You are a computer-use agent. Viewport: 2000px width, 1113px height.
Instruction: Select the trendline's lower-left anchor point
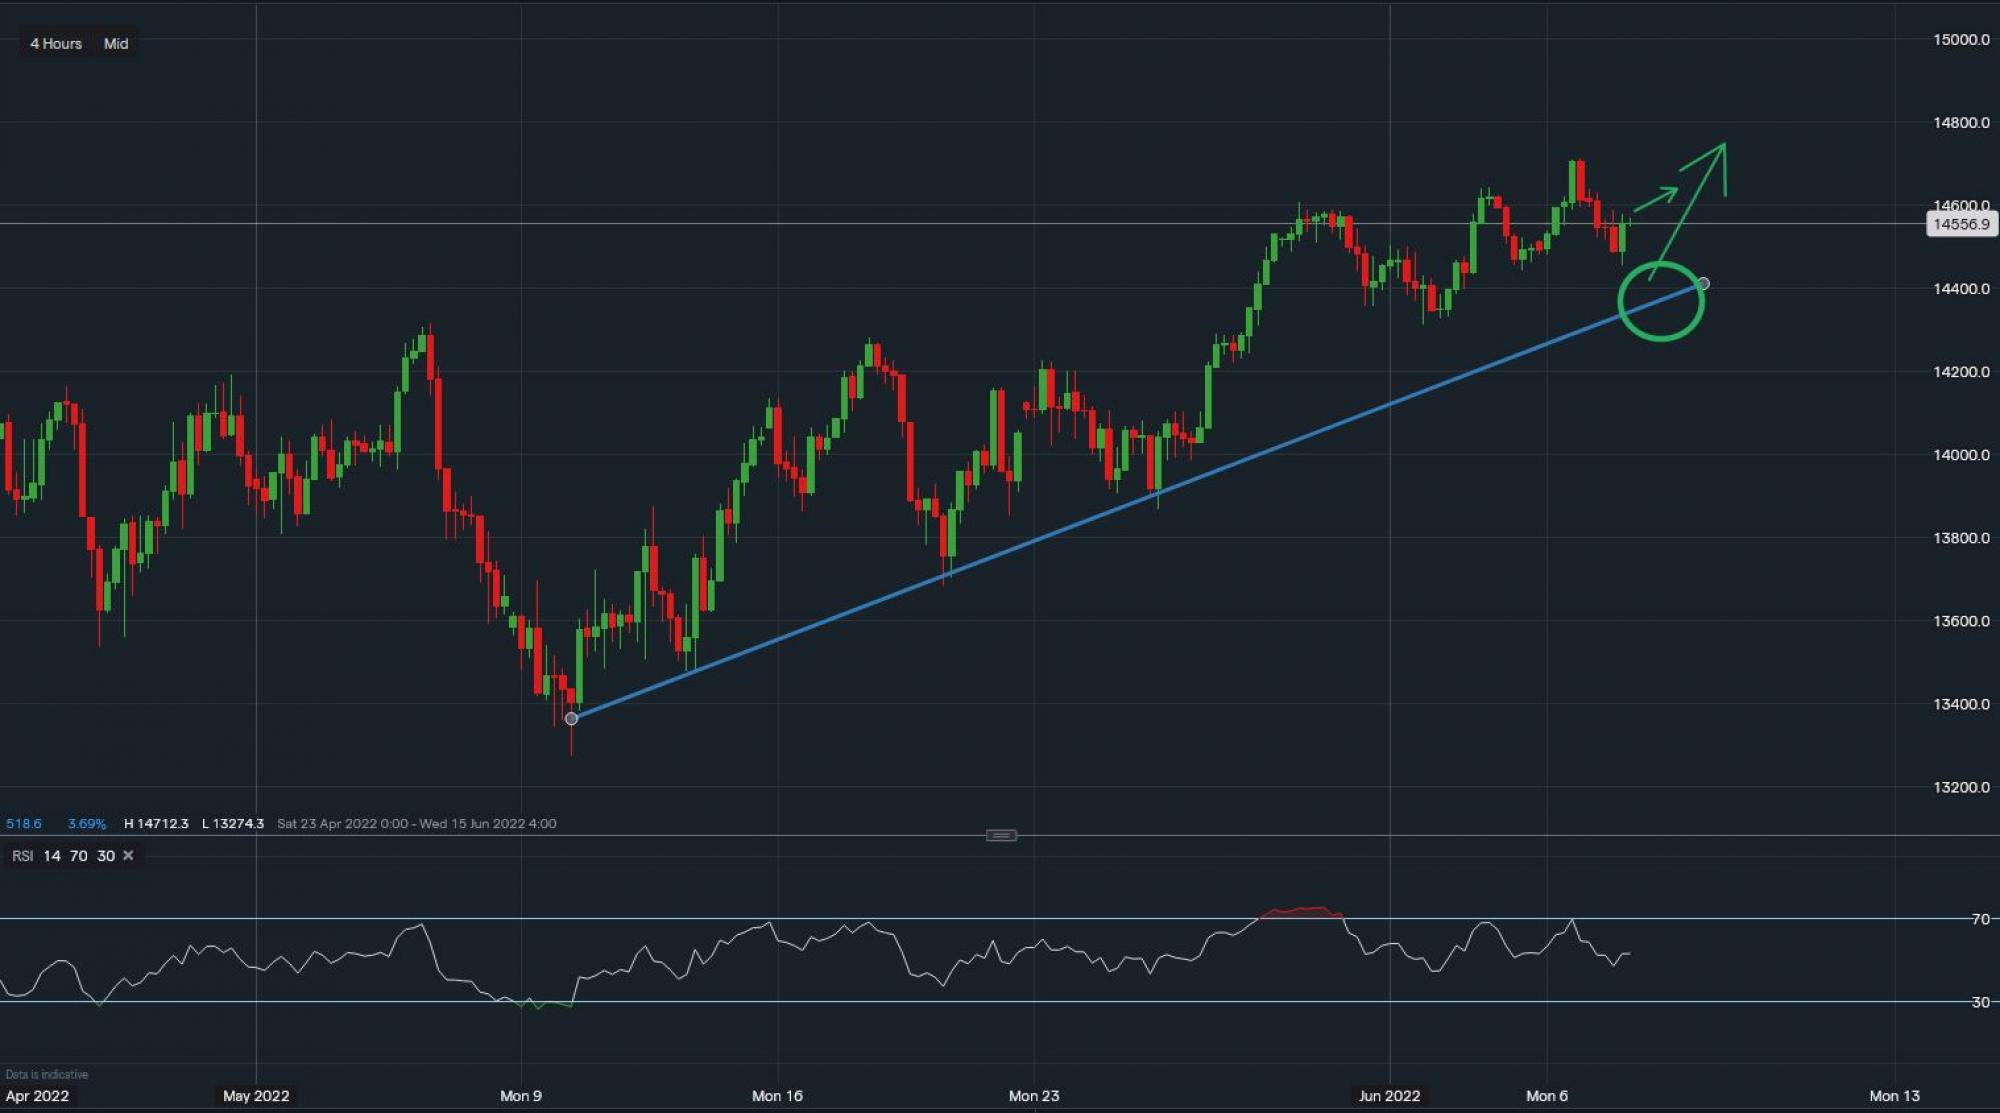pos(571,719)
